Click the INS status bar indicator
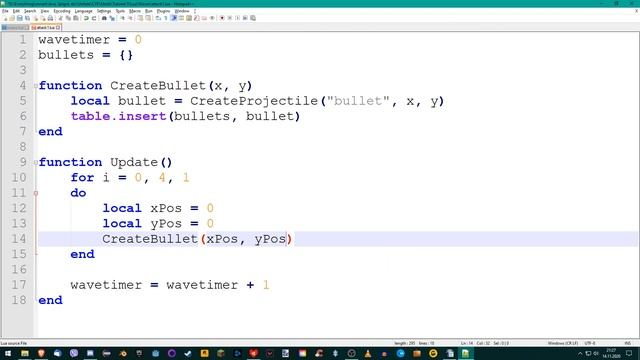 (x=628, y=343)
